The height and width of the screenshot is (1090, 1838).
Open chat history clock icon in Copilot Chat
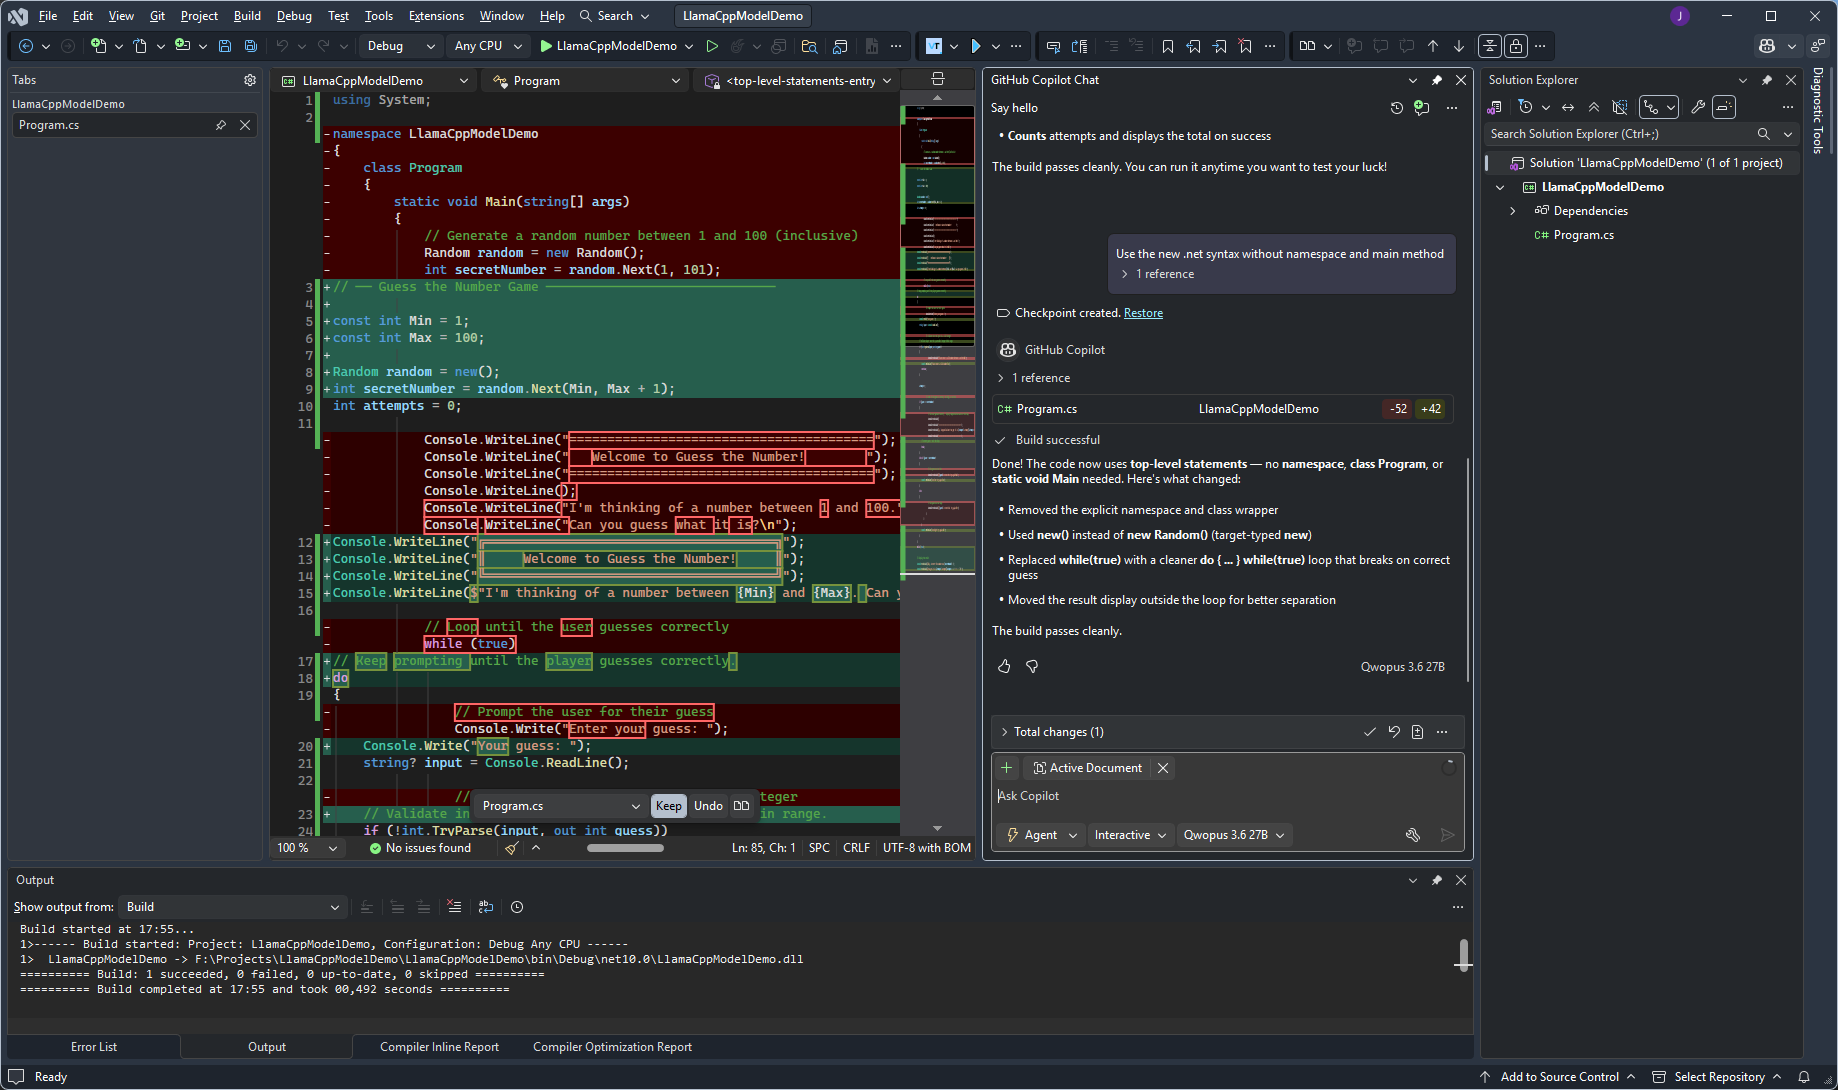(1397, 108)
